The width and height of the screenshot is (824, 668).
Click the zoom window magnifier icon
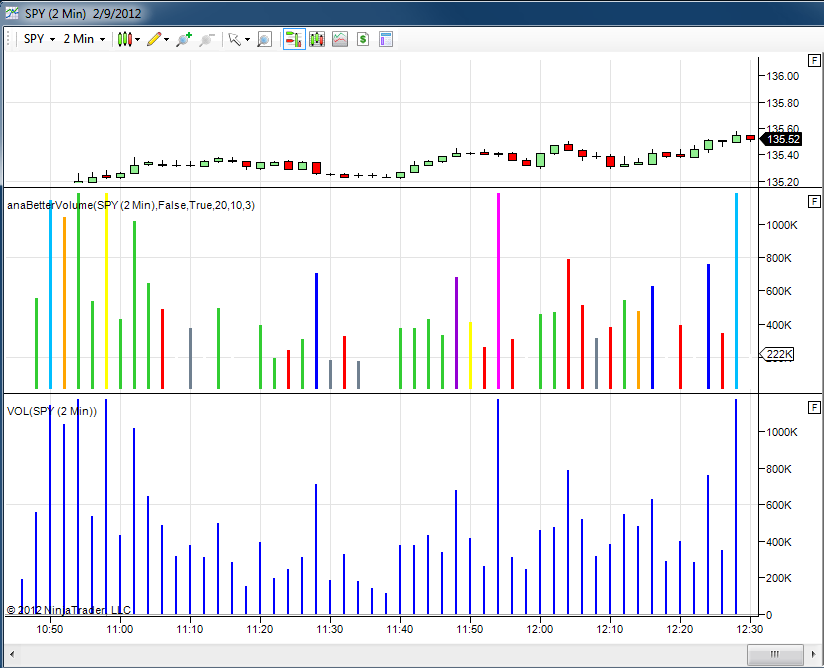tap(264, 39)
